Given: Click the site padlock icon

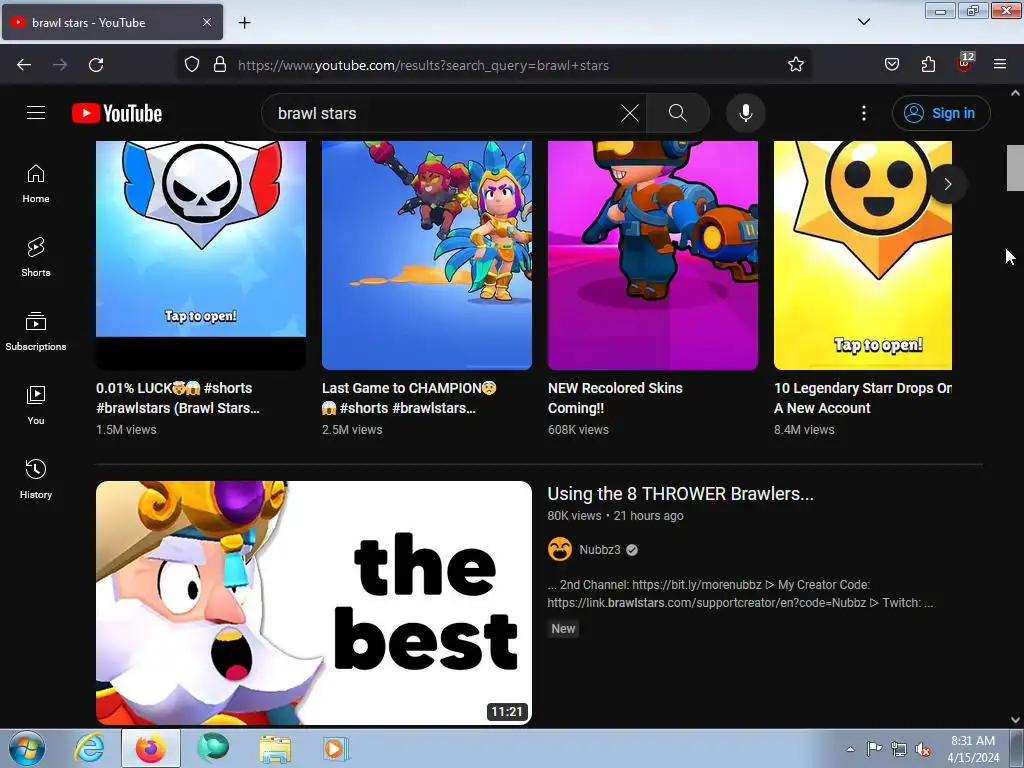Looking at the screenshot, I should 220,65.
